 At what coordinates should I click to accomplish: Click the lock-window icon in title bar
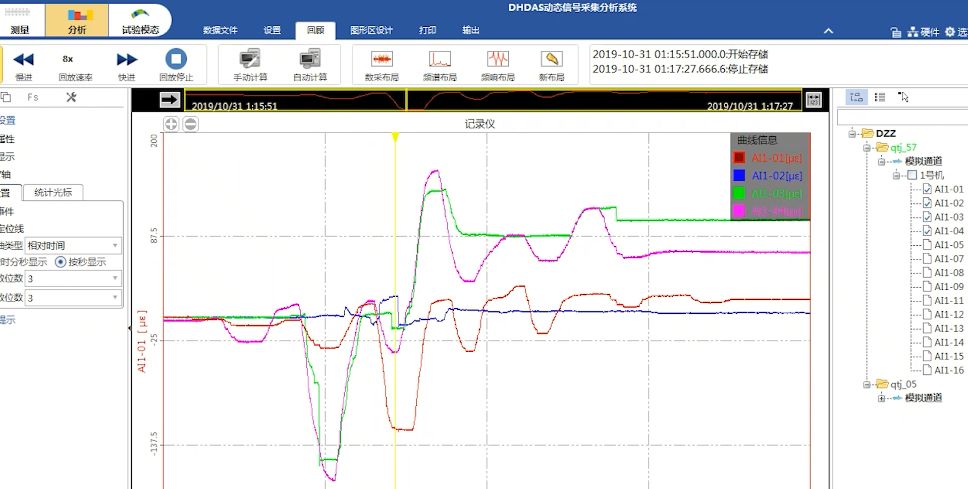point(896,32)
